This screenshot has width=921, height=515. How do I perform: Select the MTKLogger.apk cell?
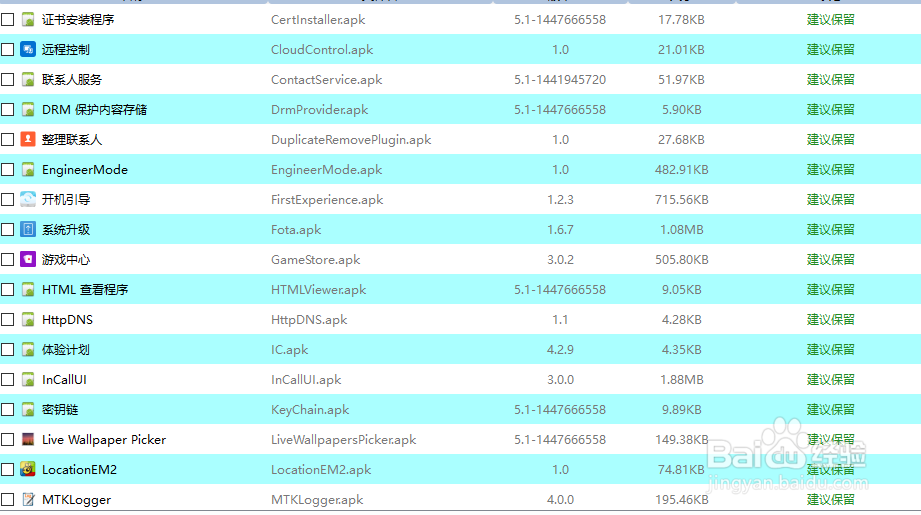tap(317, 500)
